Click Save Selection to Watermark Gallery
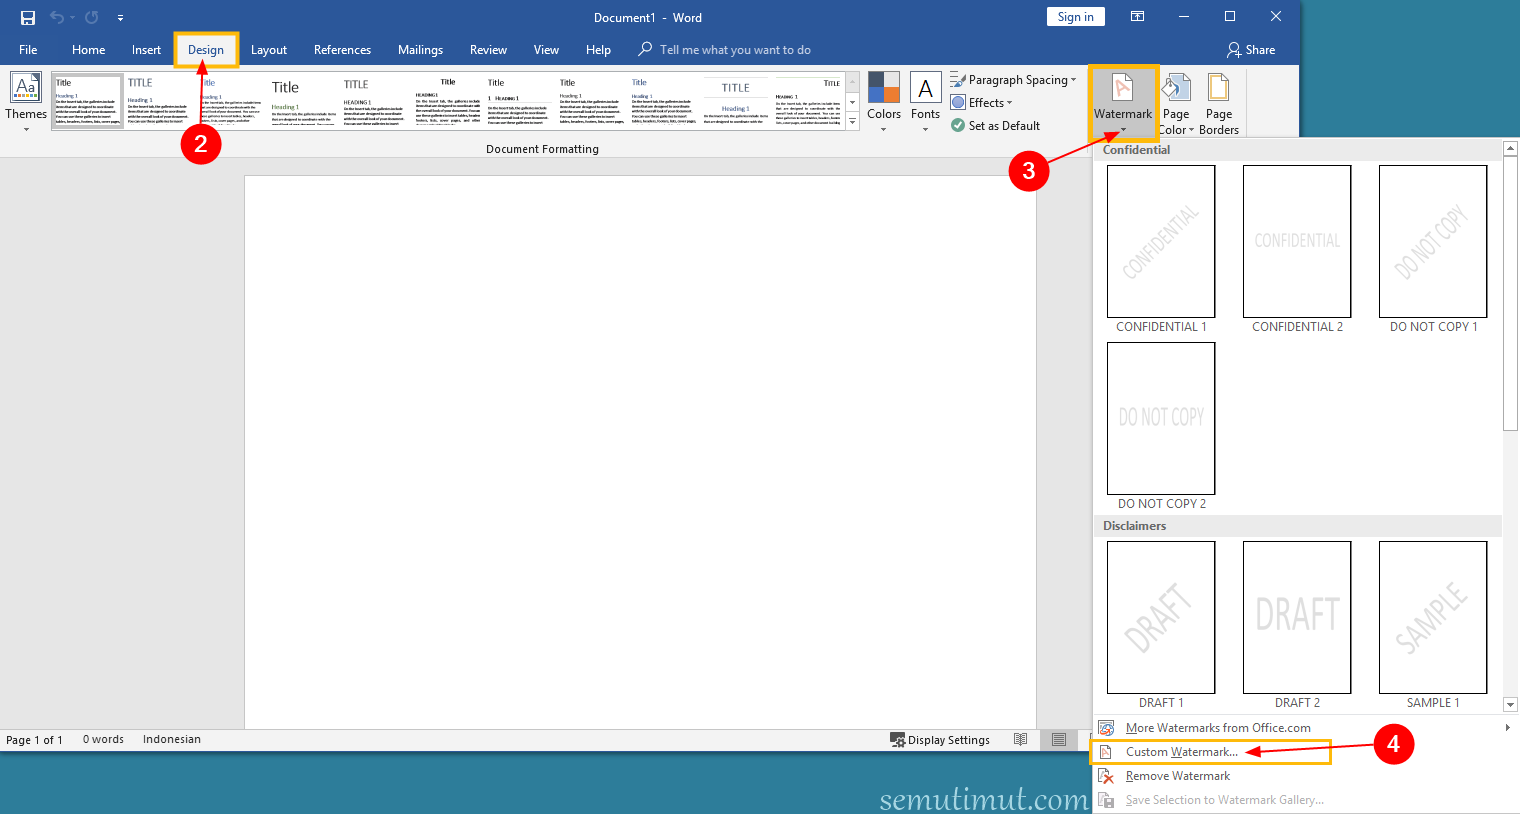 pos(1225,800)
